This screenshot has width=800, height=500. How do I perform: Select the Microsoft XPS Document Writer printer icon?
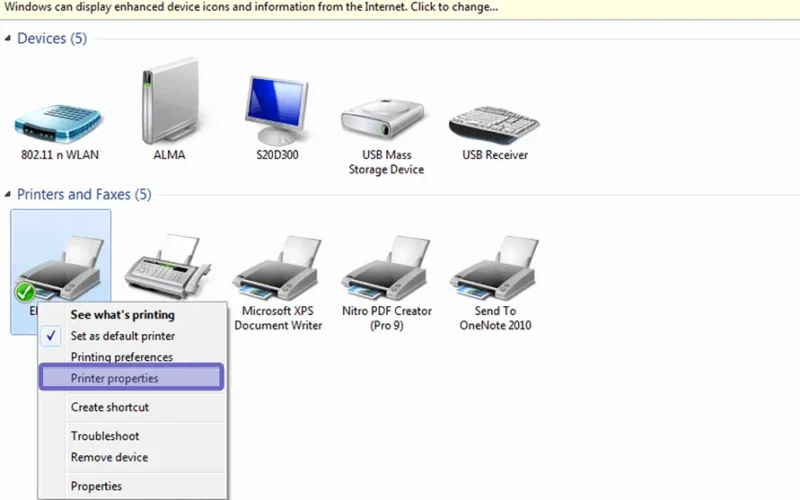tap(278, 267)
